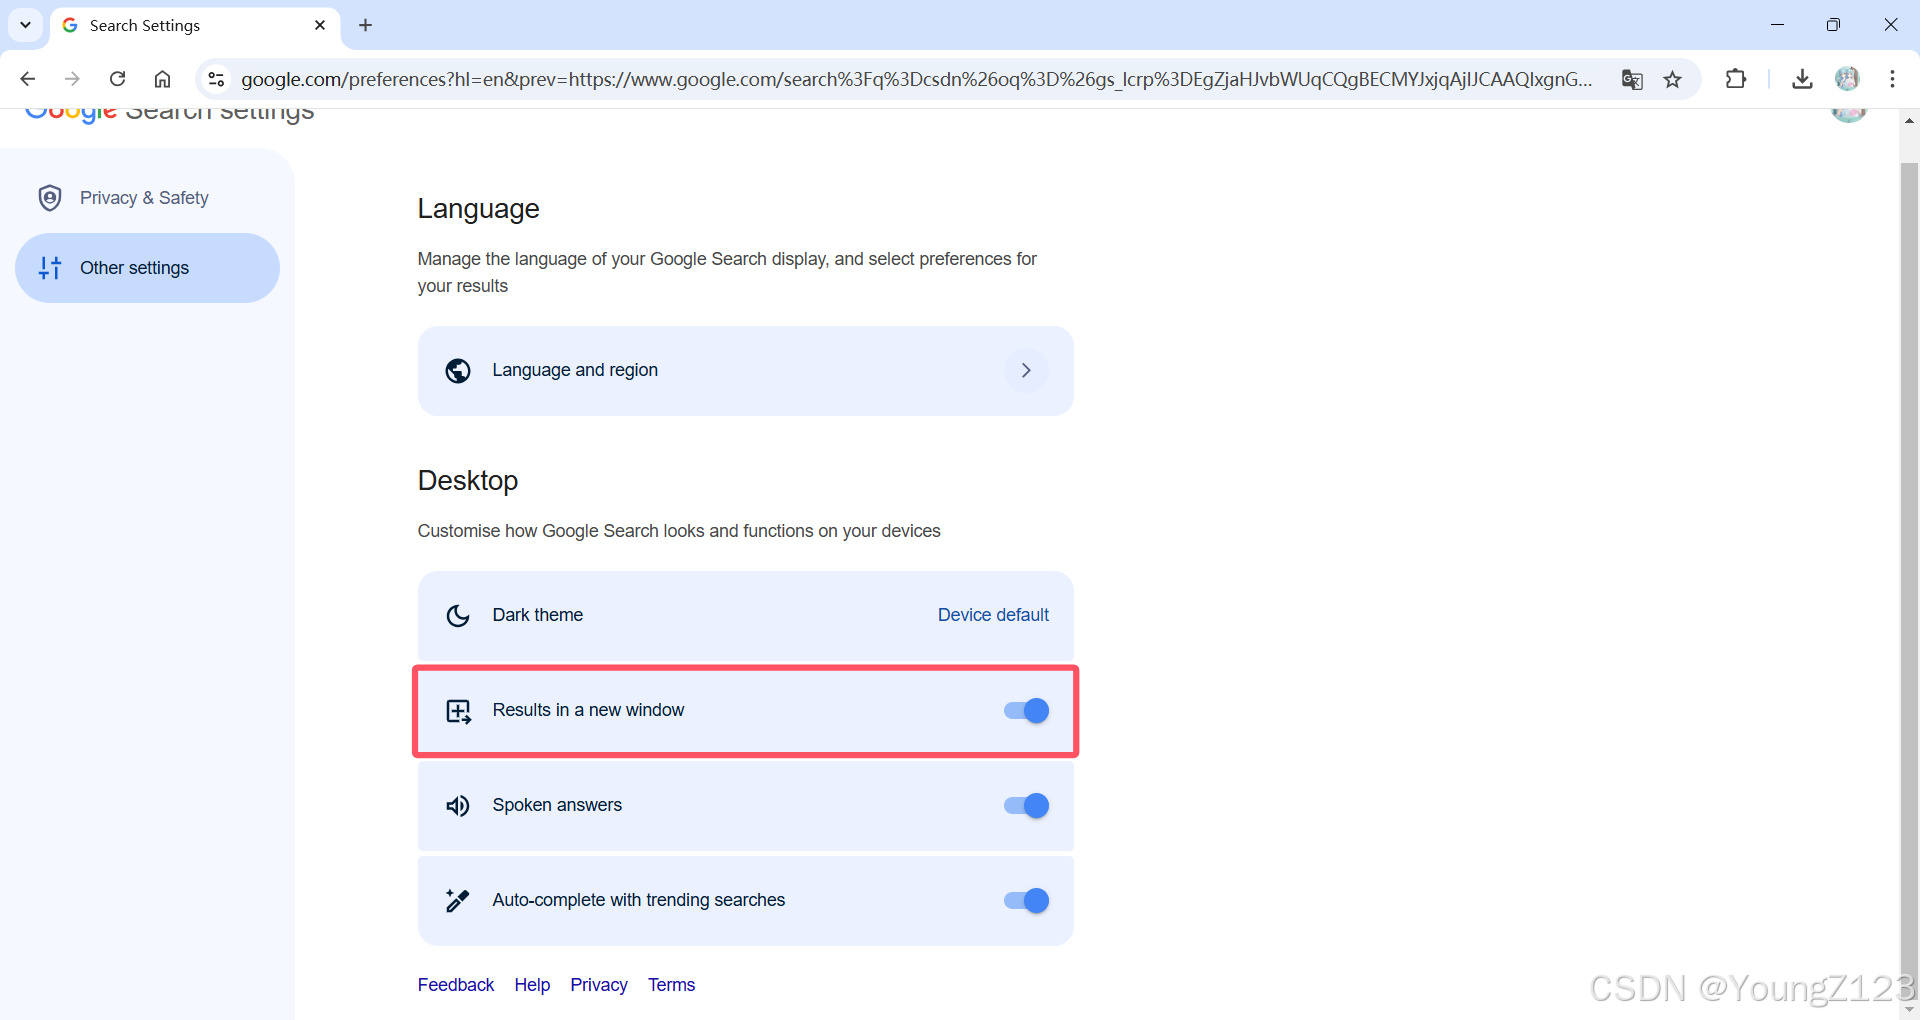Click the Privacy shield icon

(x=50, y=198)
